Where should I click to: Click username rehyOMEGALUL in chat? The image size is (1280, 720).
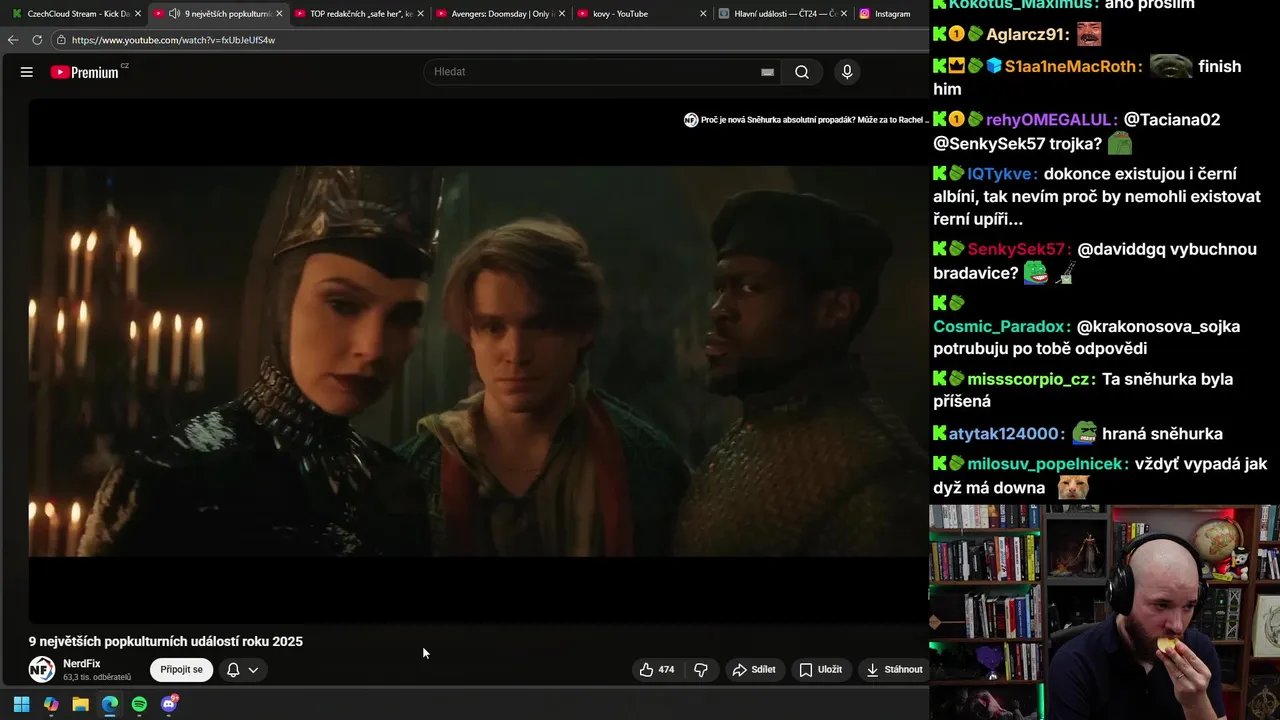[1051, 119]
